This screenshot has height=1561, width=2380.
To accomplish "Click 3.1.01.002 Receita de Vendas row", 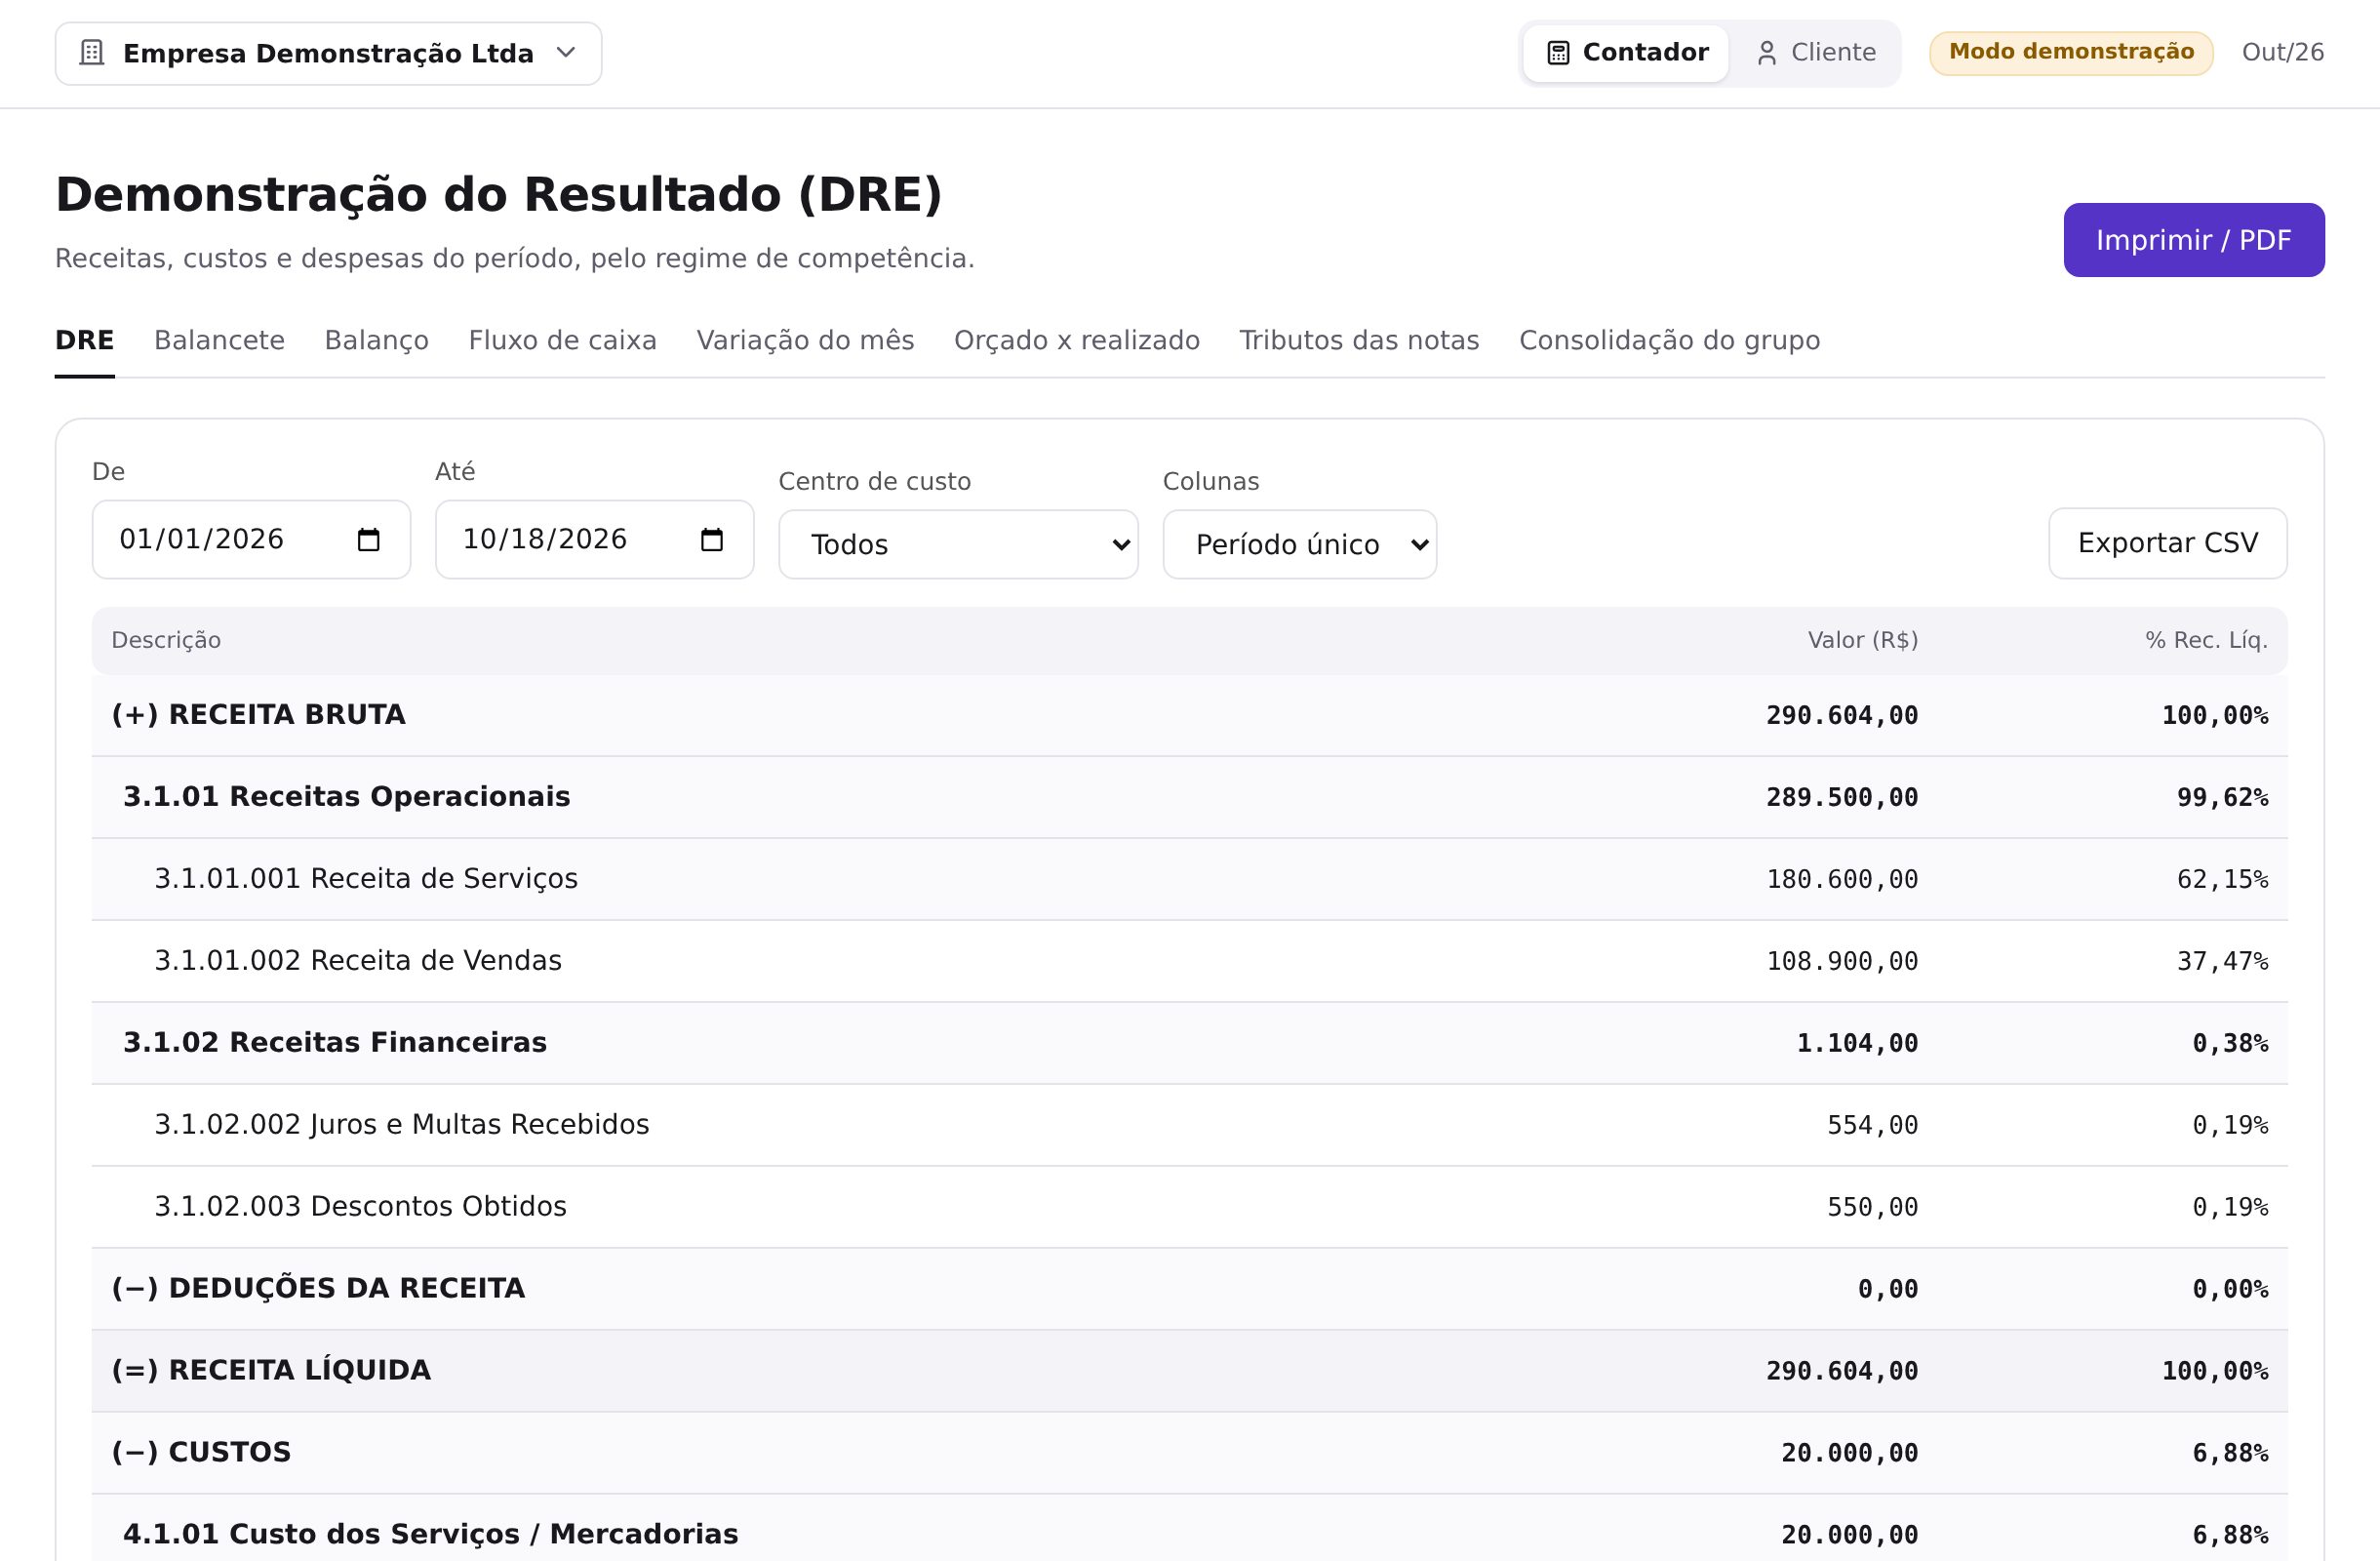I will click(1189, 961).
